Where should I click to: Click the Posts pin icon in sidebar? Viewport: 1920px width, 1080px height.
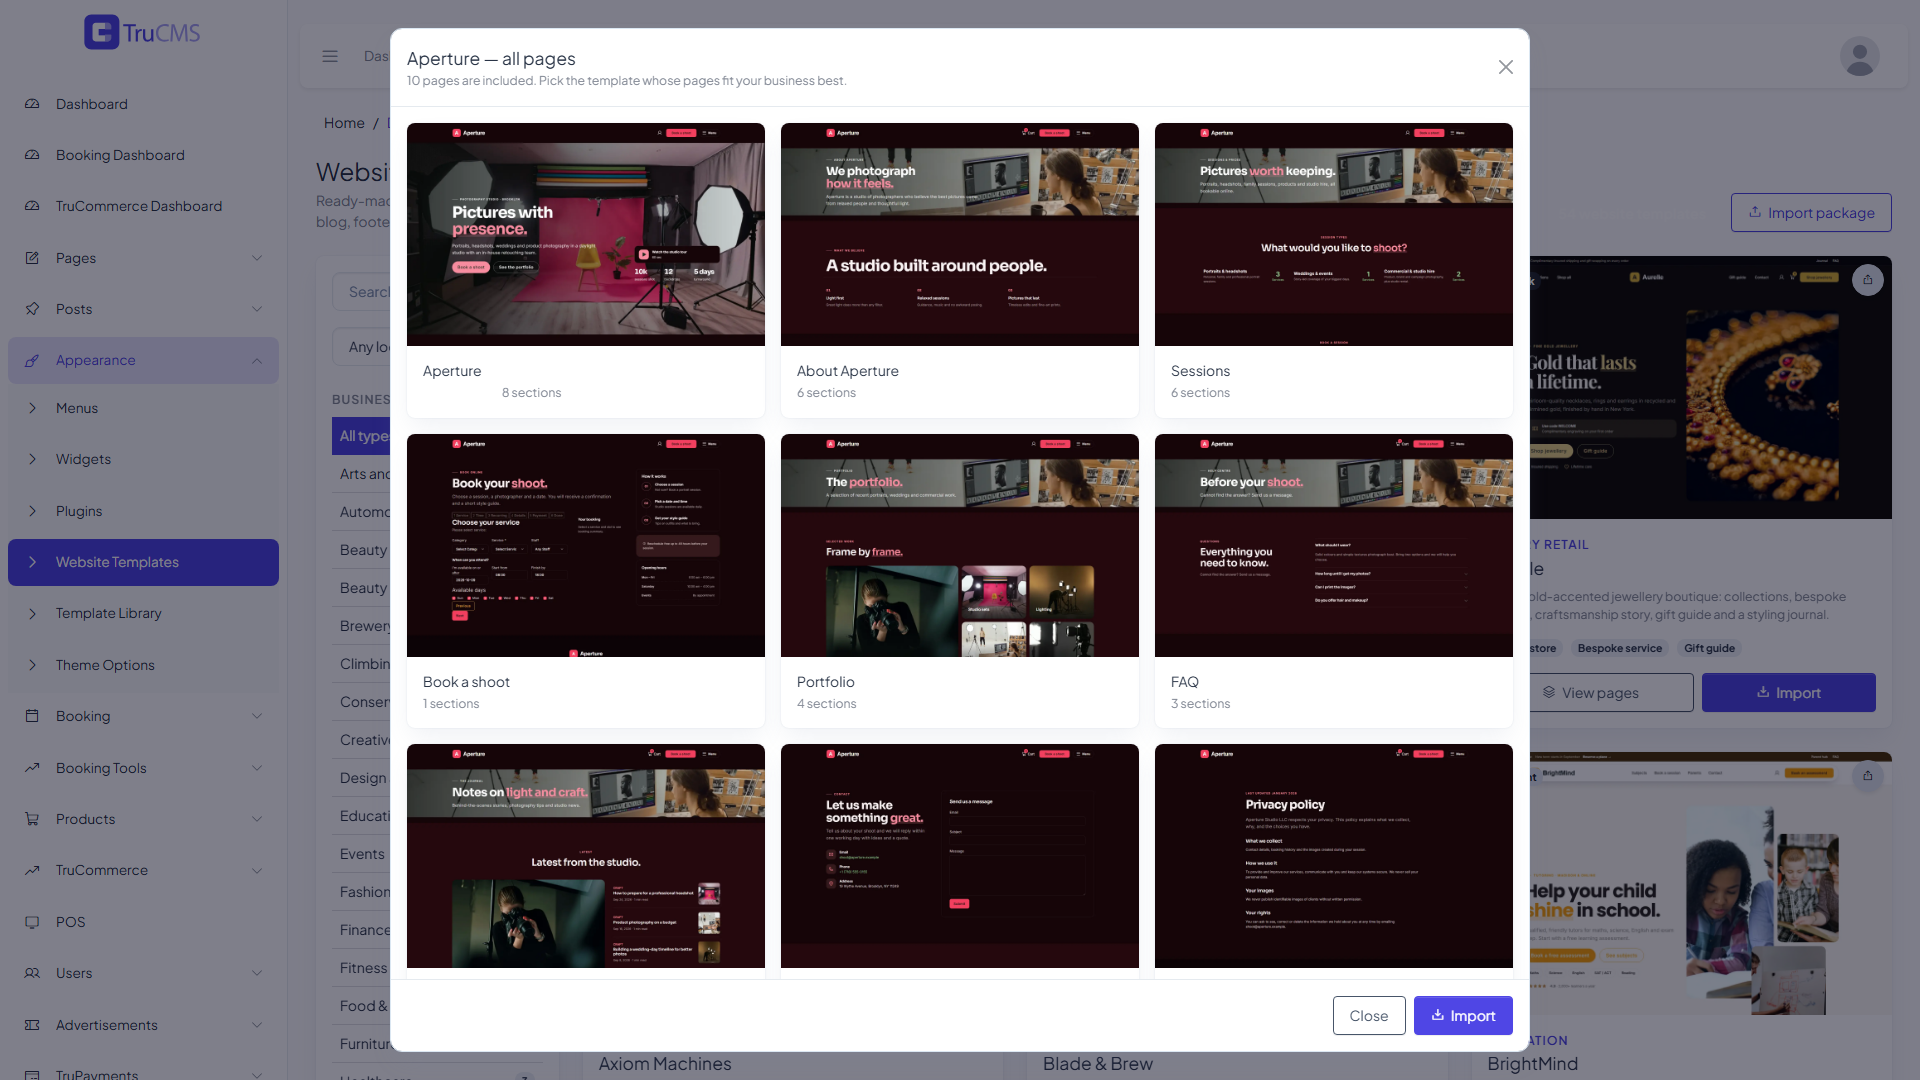pos(32,309)
